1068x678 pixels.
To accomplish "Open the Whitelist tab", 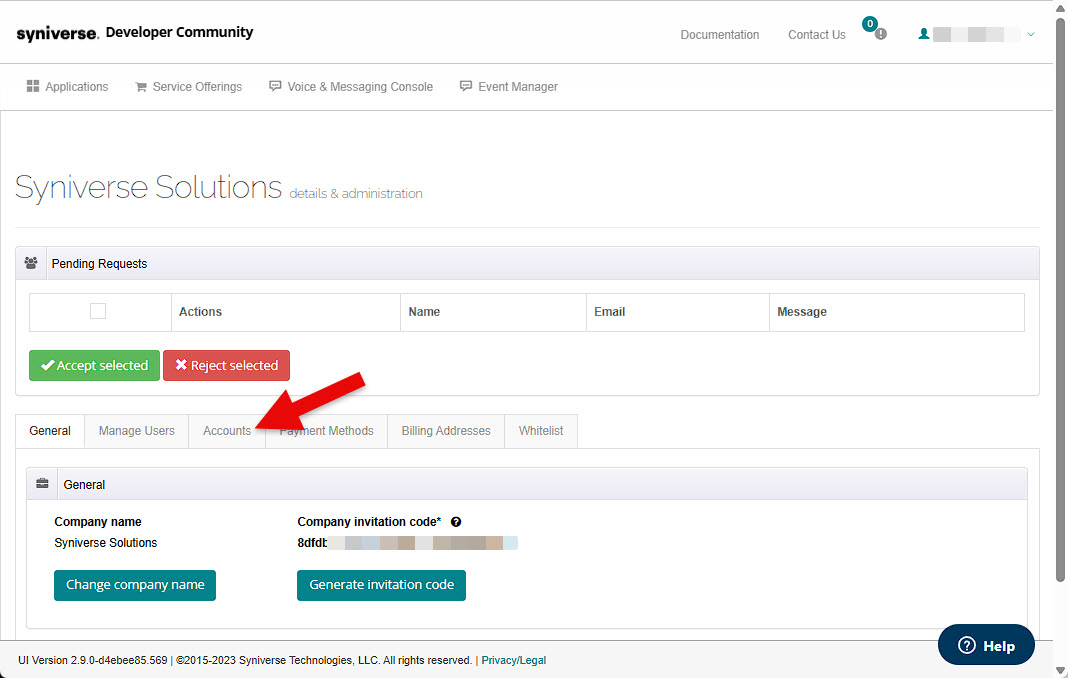I will (x=540, y=431).
